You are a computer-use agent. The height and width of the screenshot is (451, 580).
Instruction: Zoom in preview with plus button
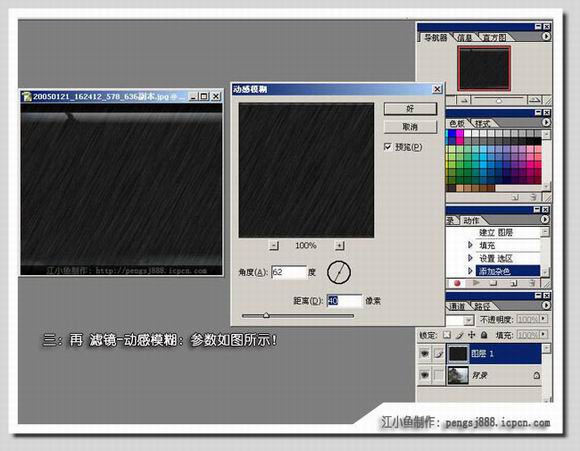click(339, 245)
